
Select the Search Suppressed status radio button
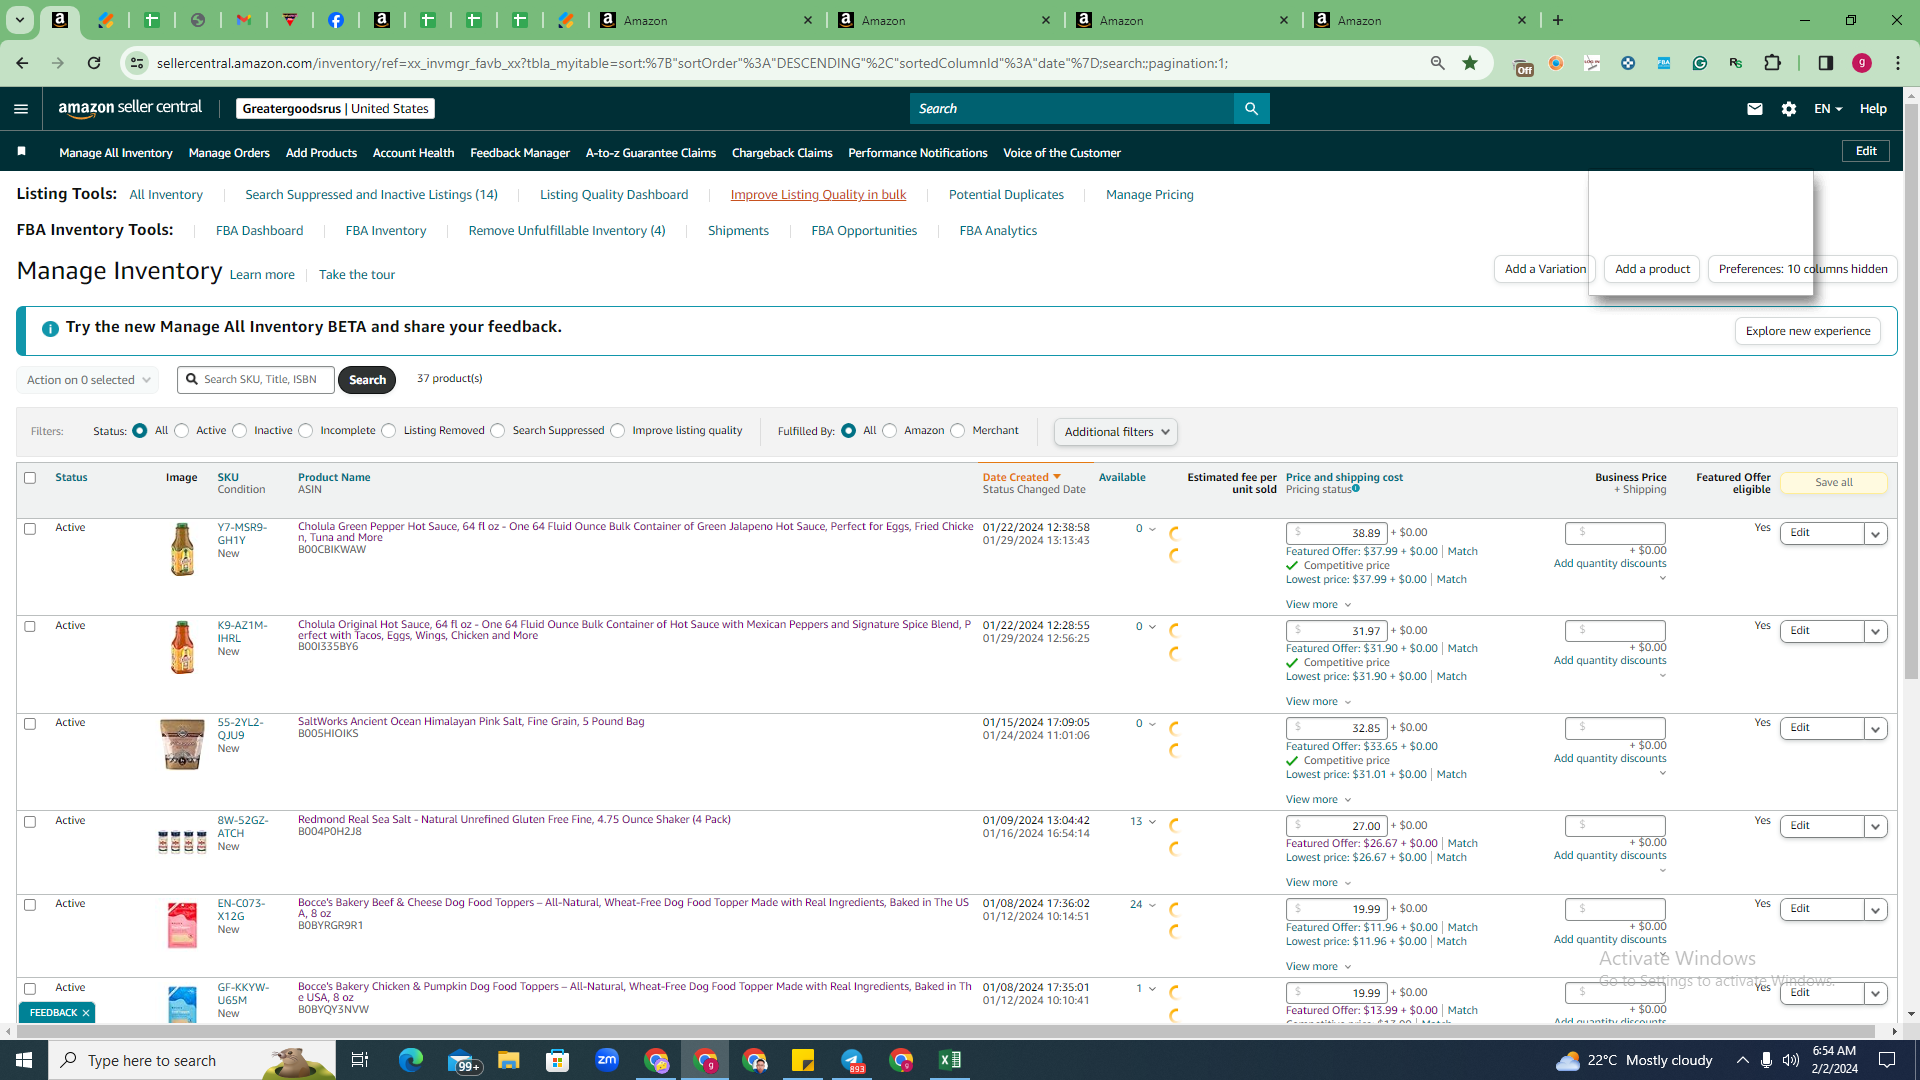coord(498,431)
